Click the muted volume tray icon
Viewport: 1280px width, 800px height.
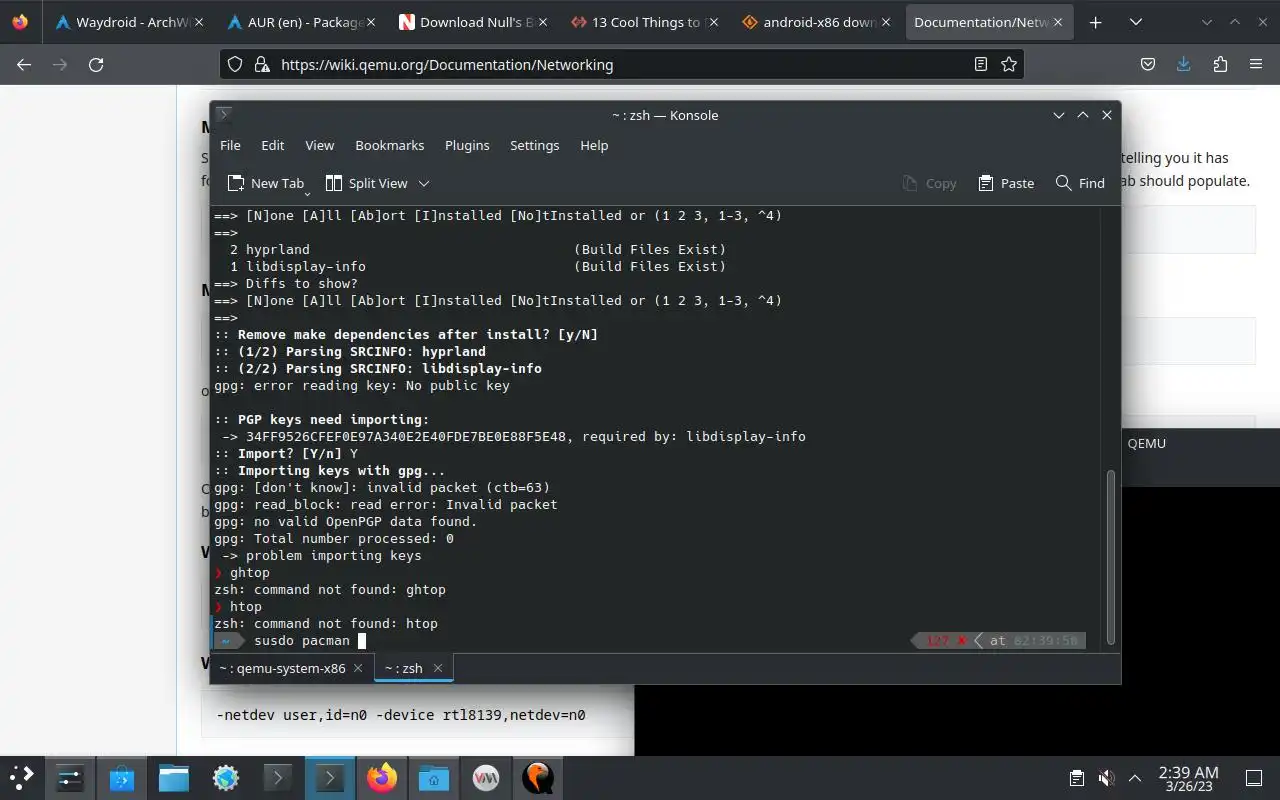(x=1106, y=777)
